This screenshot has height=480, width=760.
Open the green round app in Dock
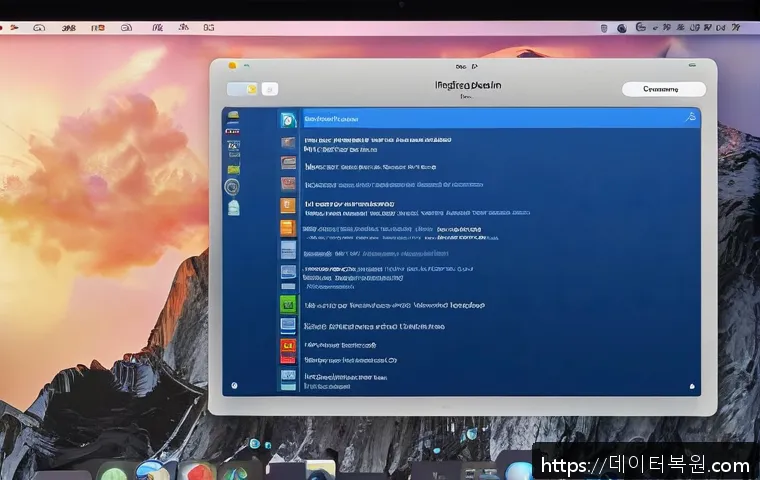coord(113,471)
